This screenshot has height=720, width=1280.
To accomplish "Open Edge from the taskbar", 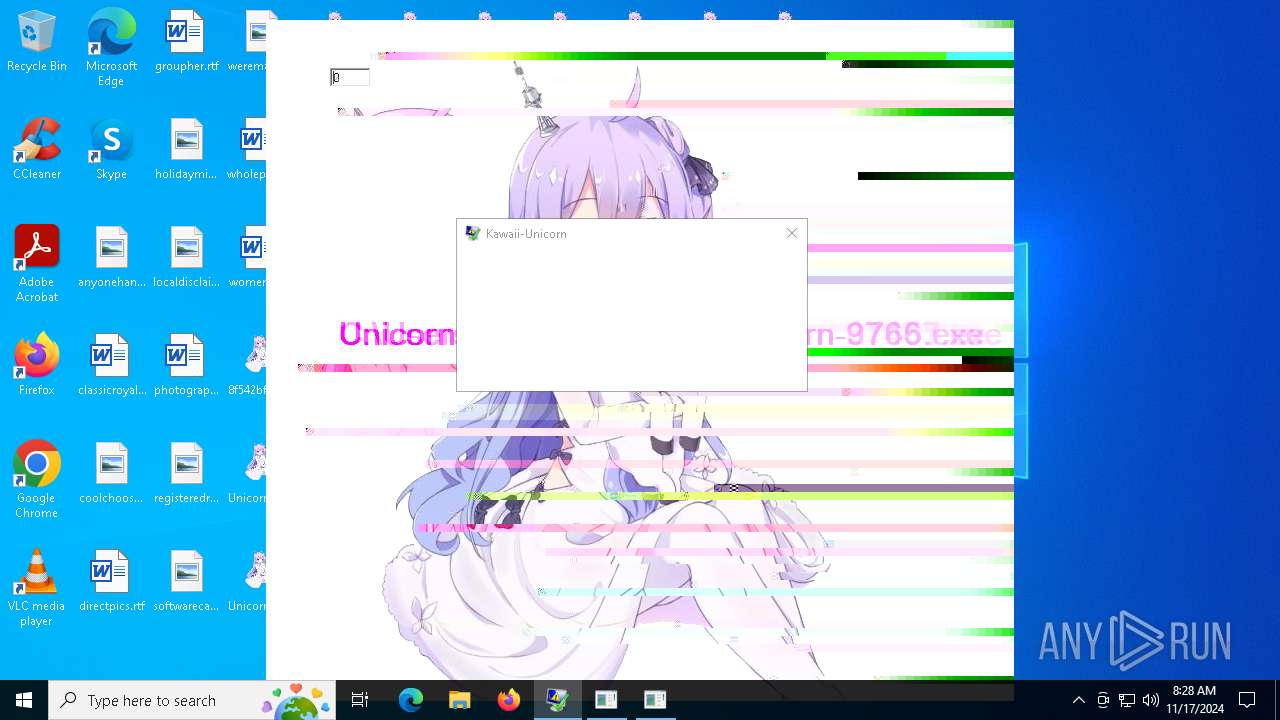I will click(x=411, y=700).
